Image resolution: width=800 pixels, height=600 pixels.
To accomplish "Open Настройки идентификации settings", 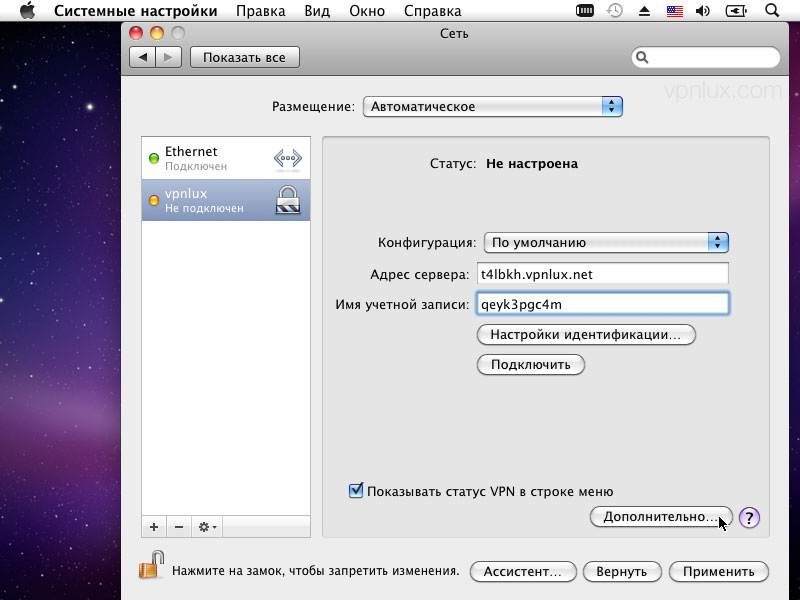I will coord(586,335).
